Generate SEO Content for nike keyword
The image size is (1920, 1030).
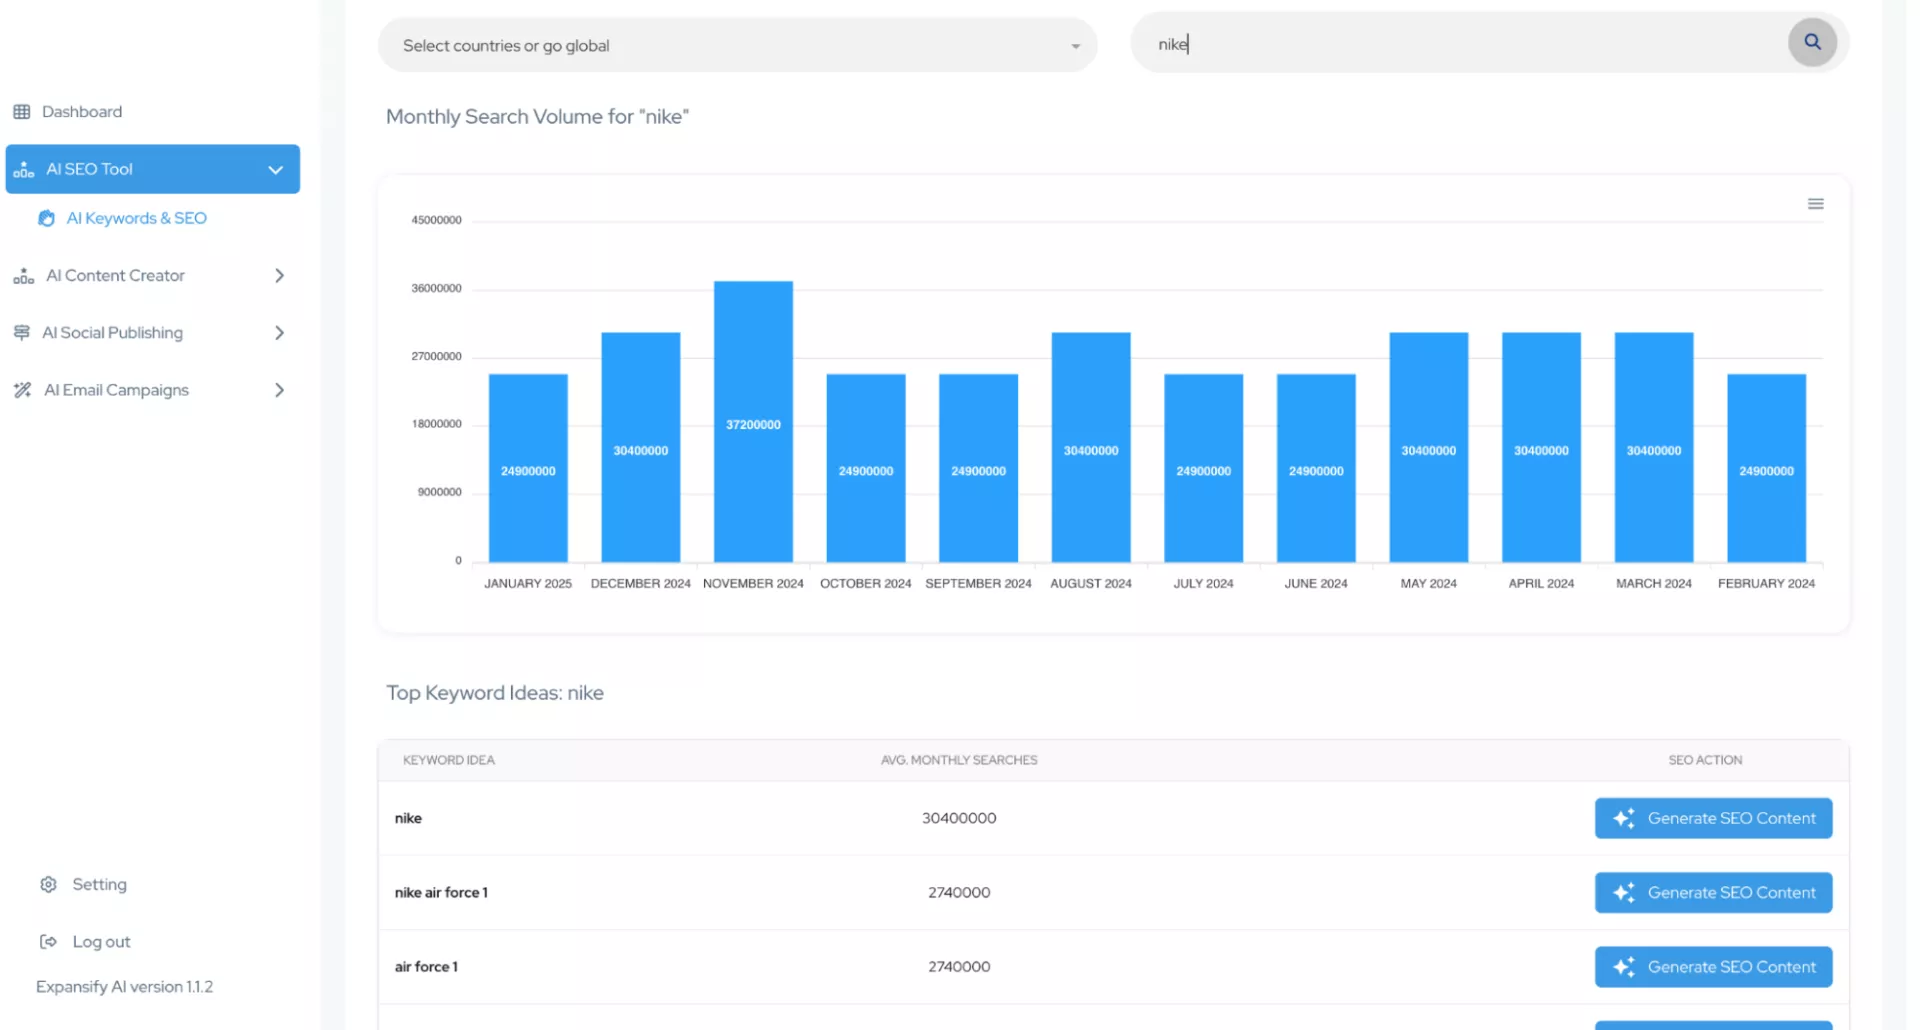click(1712, 818)
